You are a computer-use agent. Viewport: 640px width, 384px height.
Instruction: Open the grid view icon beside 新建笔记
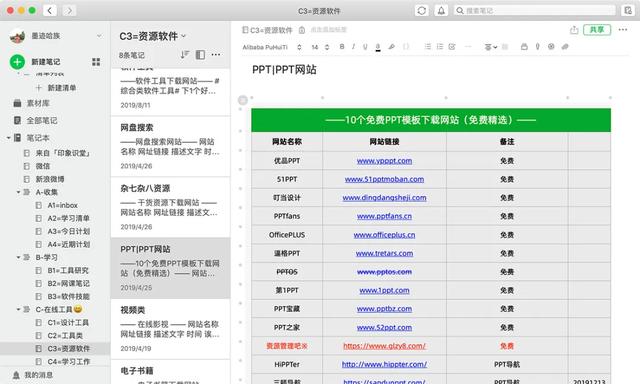[x=96, y=62]
